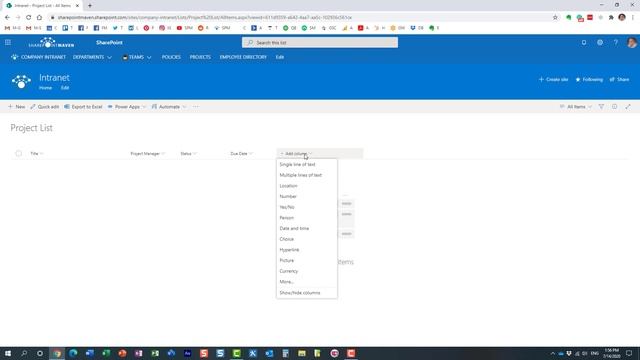Choose Yes/No column type
Viewport: 640px width, 360px height.
(x=307, y=207)
